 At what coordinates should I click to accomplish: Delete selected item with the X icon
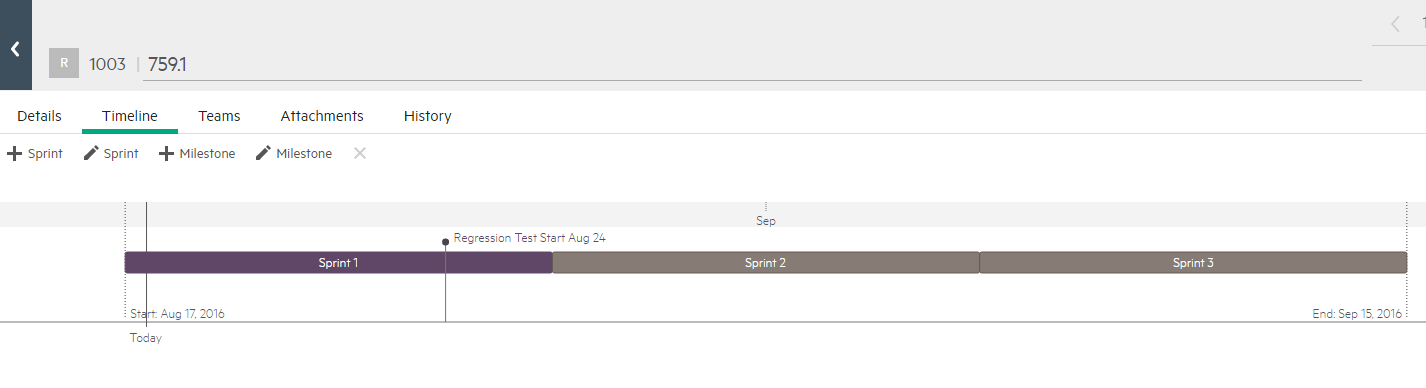point(360,153)
